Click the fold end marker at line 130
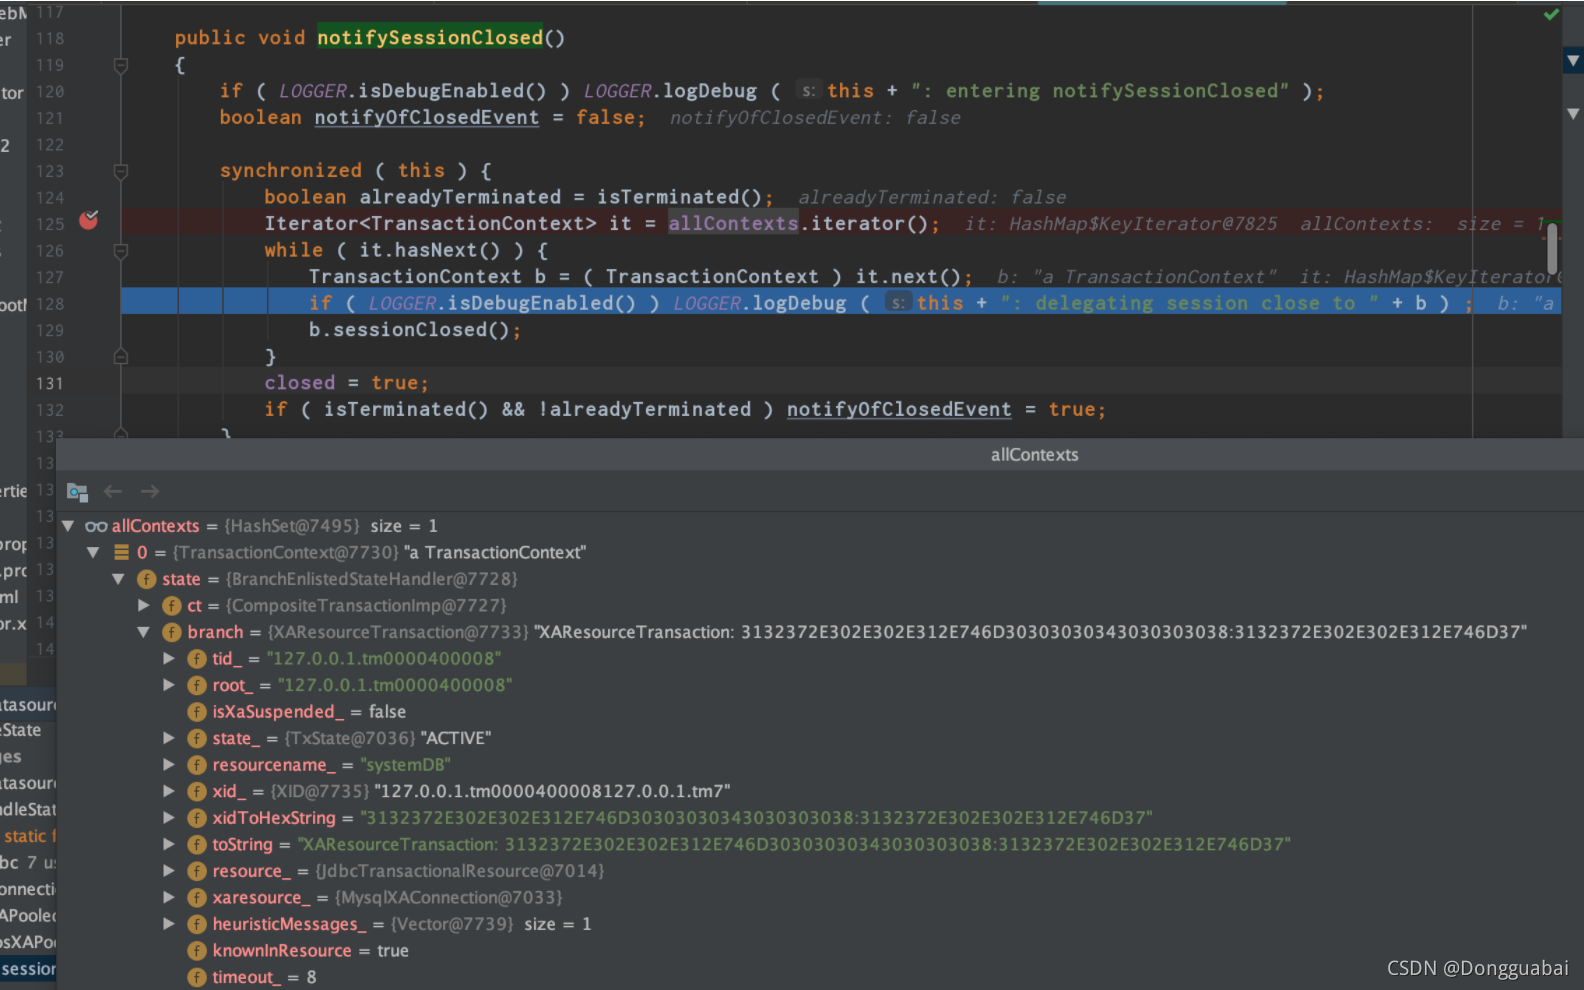This screenshot has width=1584, height=990. [121, 357]
